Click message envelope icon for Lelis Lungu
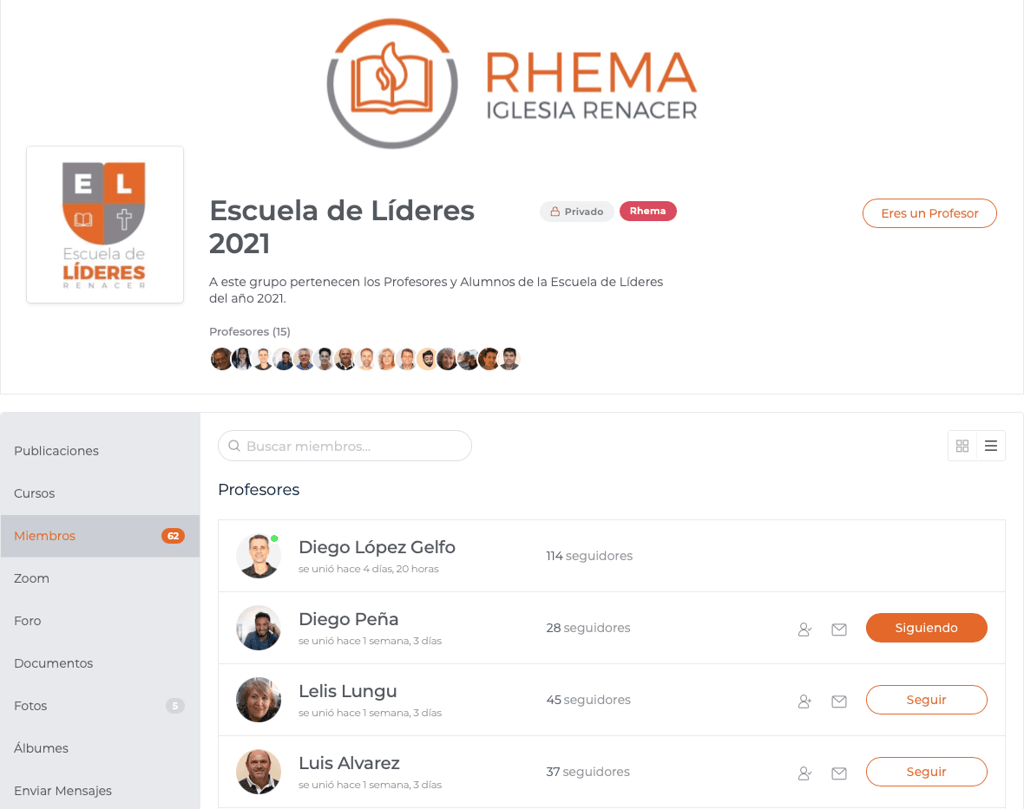Screen dimensions: 1024x809 [839, 701]
